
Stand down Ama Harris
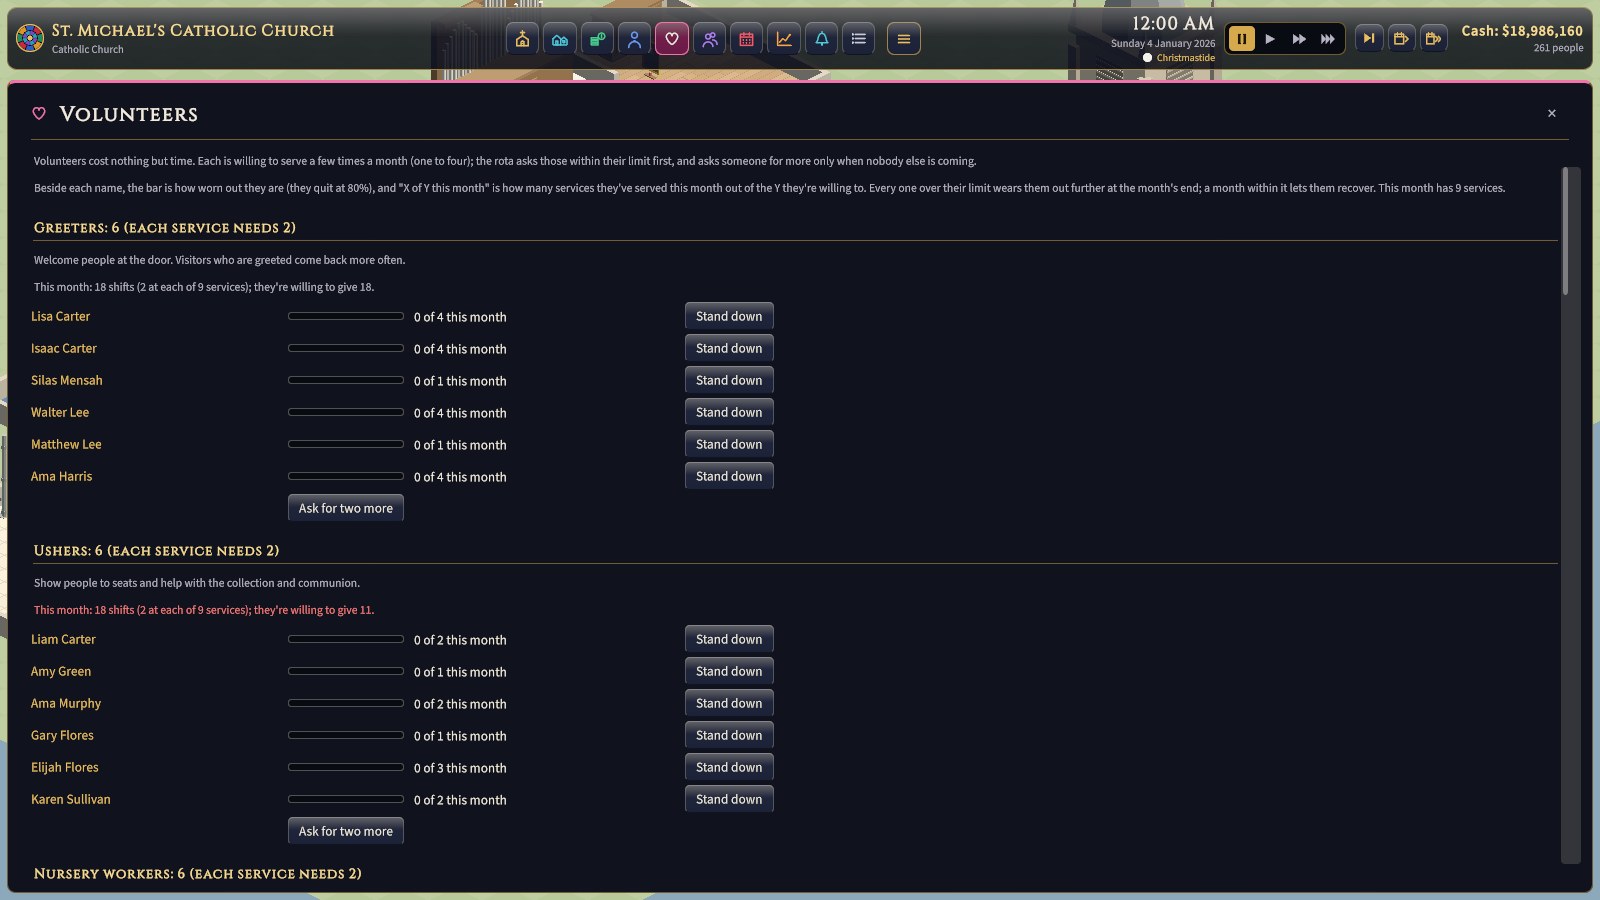pyautogui.click(x=729, y=476)
